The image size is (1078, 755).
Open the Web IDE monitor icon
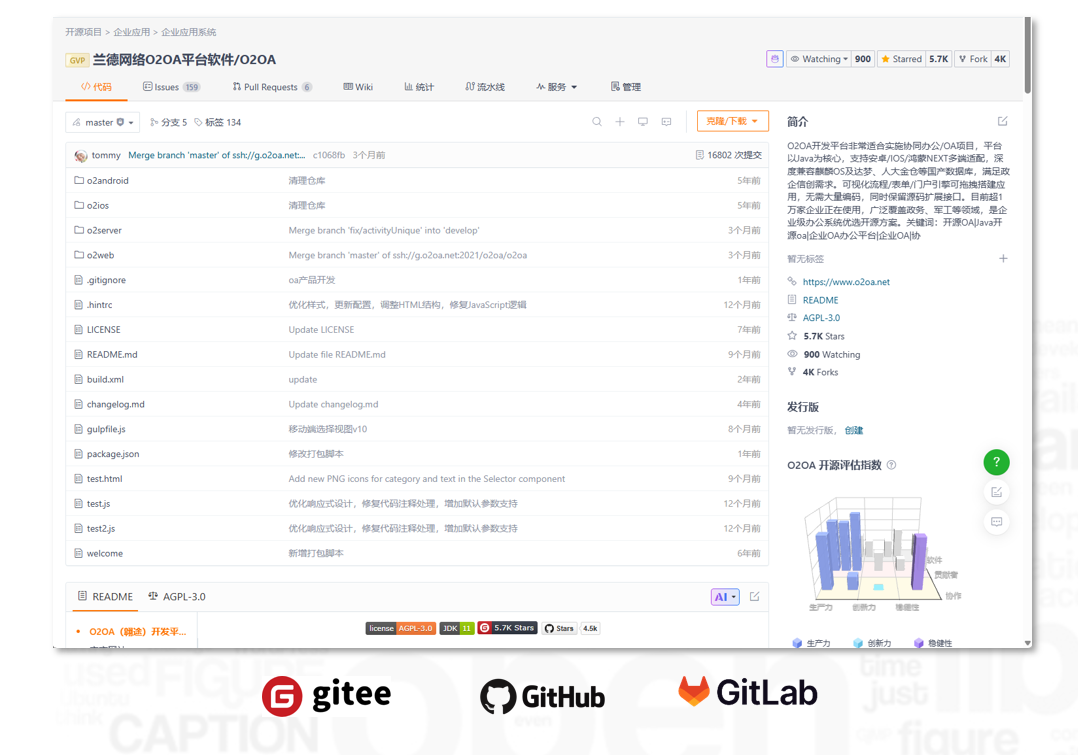[x=643, y=122]
